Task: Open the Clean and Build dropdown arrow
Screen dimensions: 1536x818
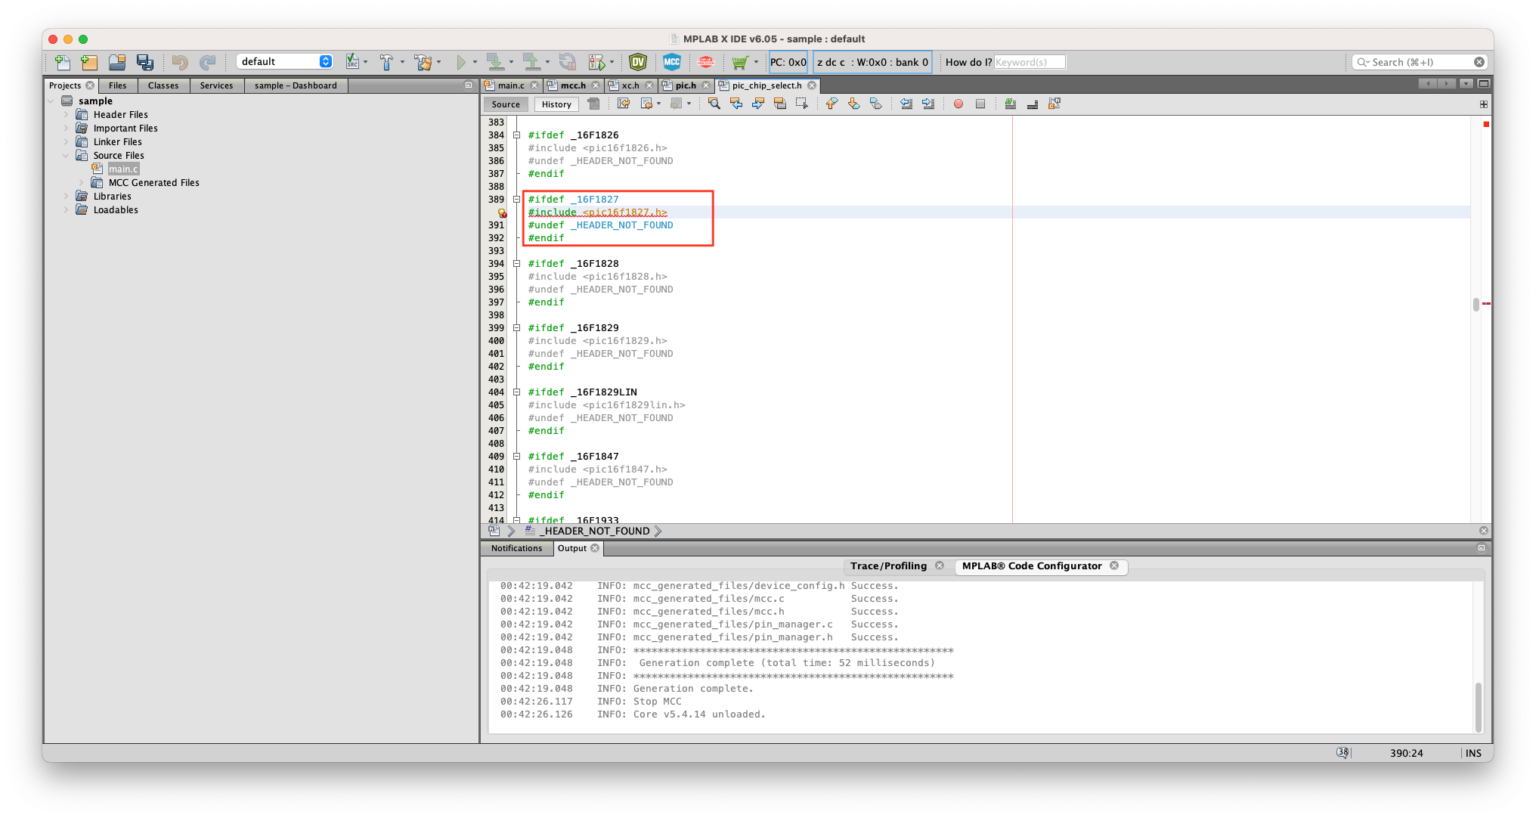Action: coord(439,62)
